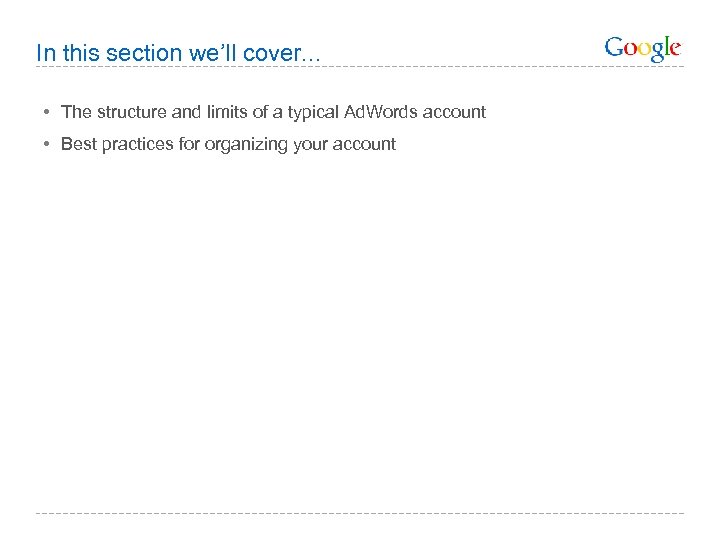The height and width of the screenshot is (540, 720).
Task: Click the dashed line under the title
Action: 300,68
